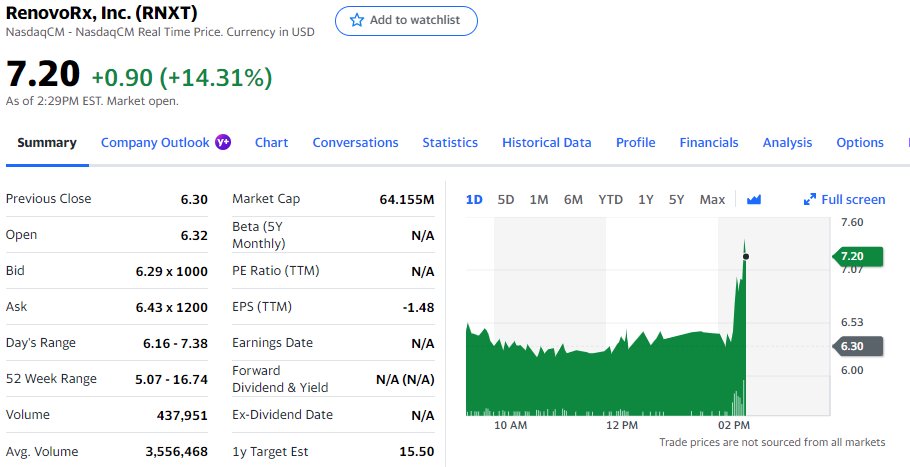This screenshot has height=467, width=910.
Task: Select the 7.20 current price flag on chart
Action: (x=858, y=256)
